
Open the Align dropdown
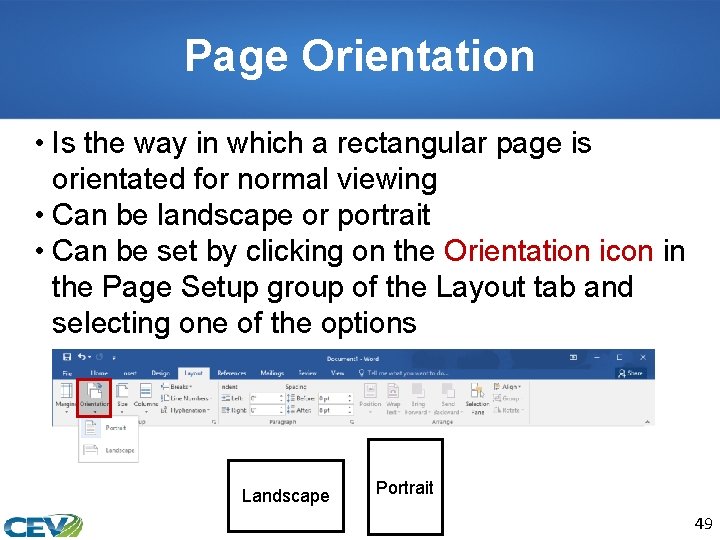pos(507,387)
